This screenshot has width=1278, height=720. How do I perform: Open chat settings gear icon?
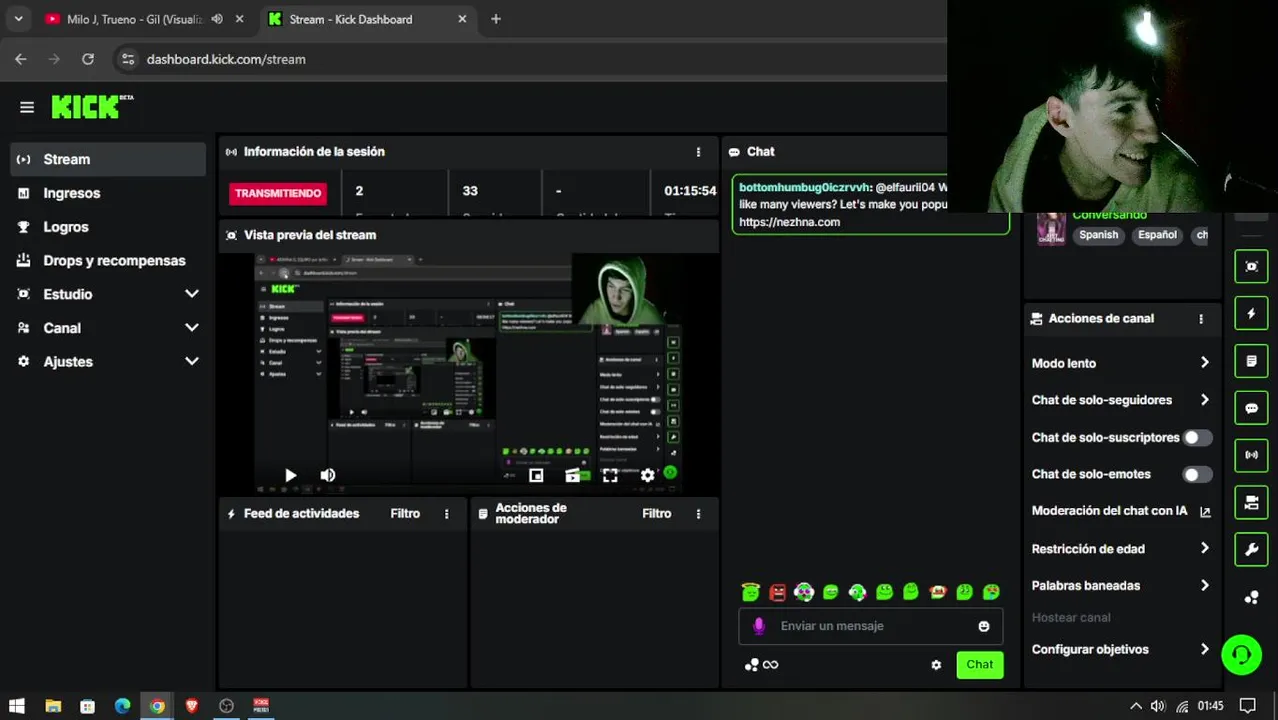pos(936,665)
